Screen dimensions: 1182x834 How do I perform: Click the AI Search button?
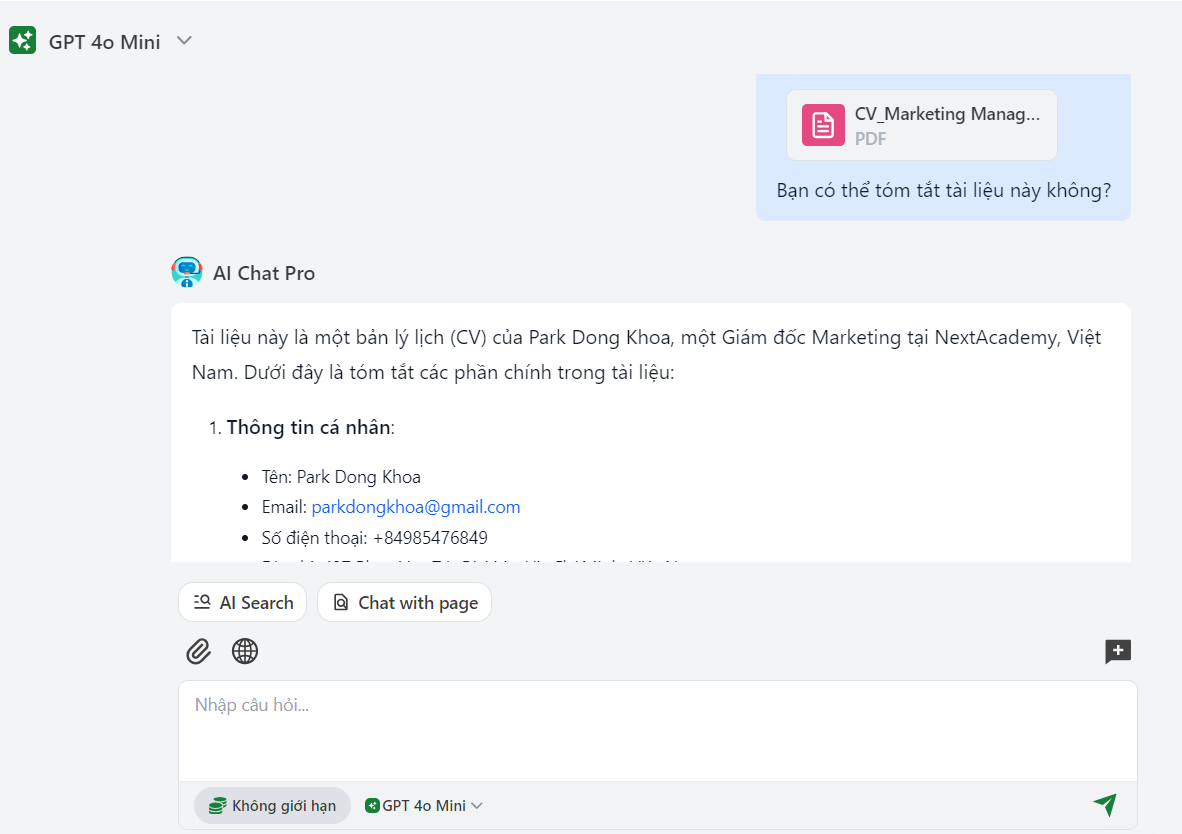point(242,602)
